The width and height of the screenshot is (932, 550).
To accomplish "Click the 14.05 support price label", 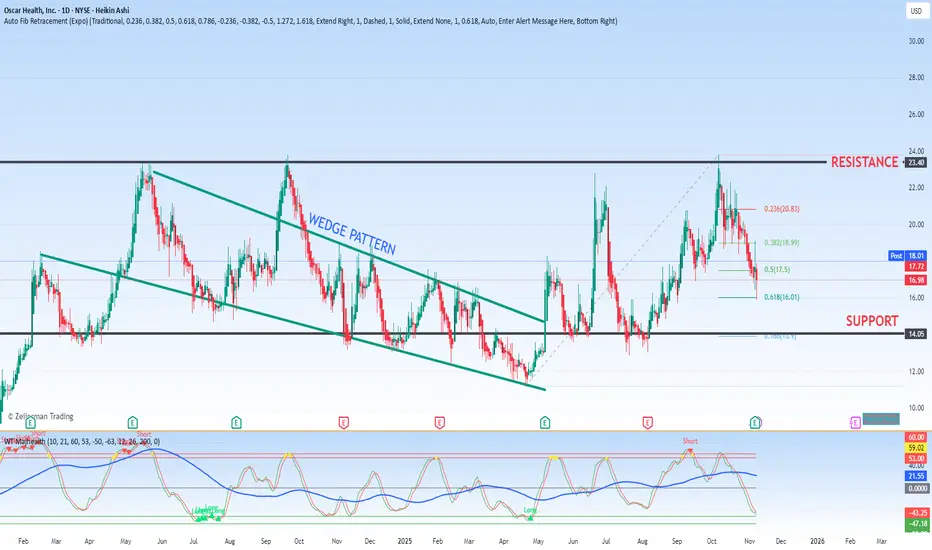I will [x=916, y=334].
